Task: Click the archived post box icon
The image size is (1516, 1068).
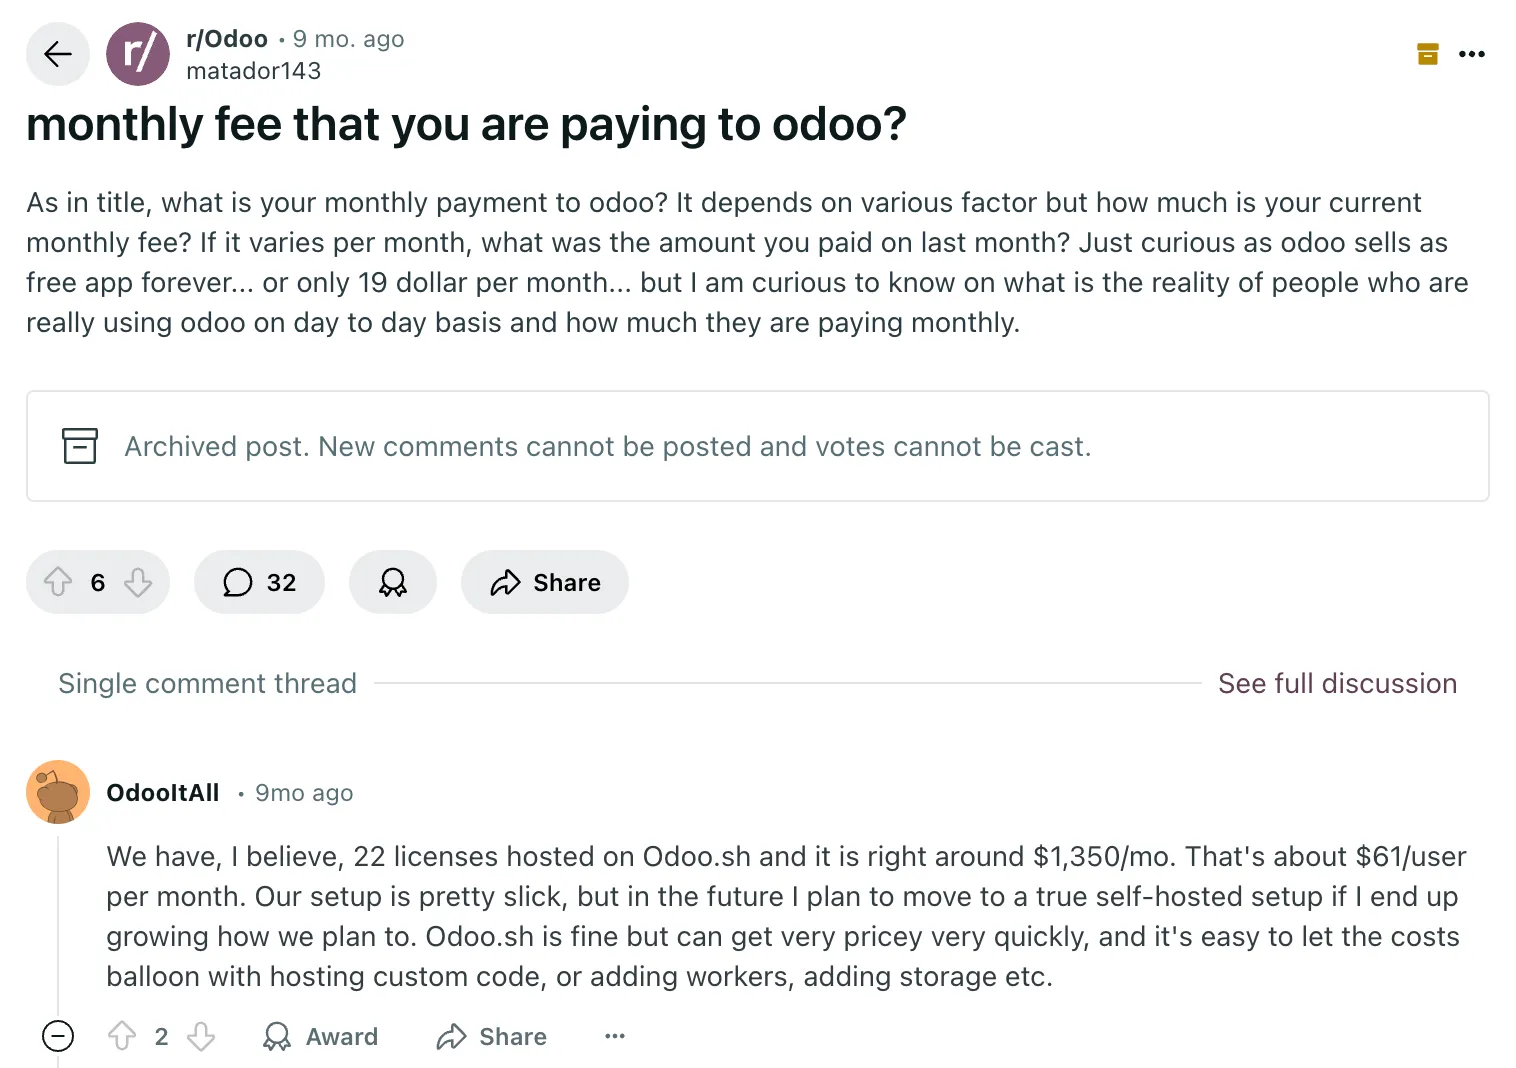Action: [x=80, y=446]
